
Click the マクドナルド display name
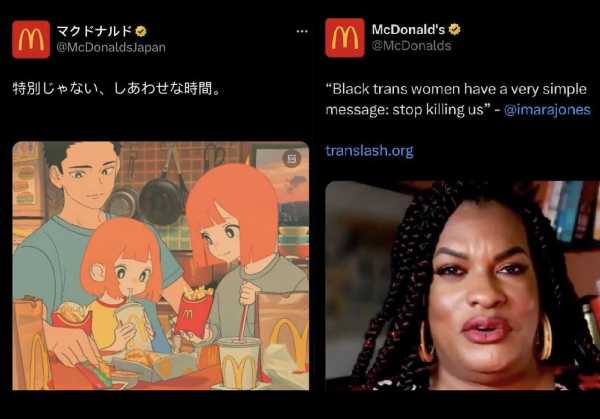(x=95, y=31)
